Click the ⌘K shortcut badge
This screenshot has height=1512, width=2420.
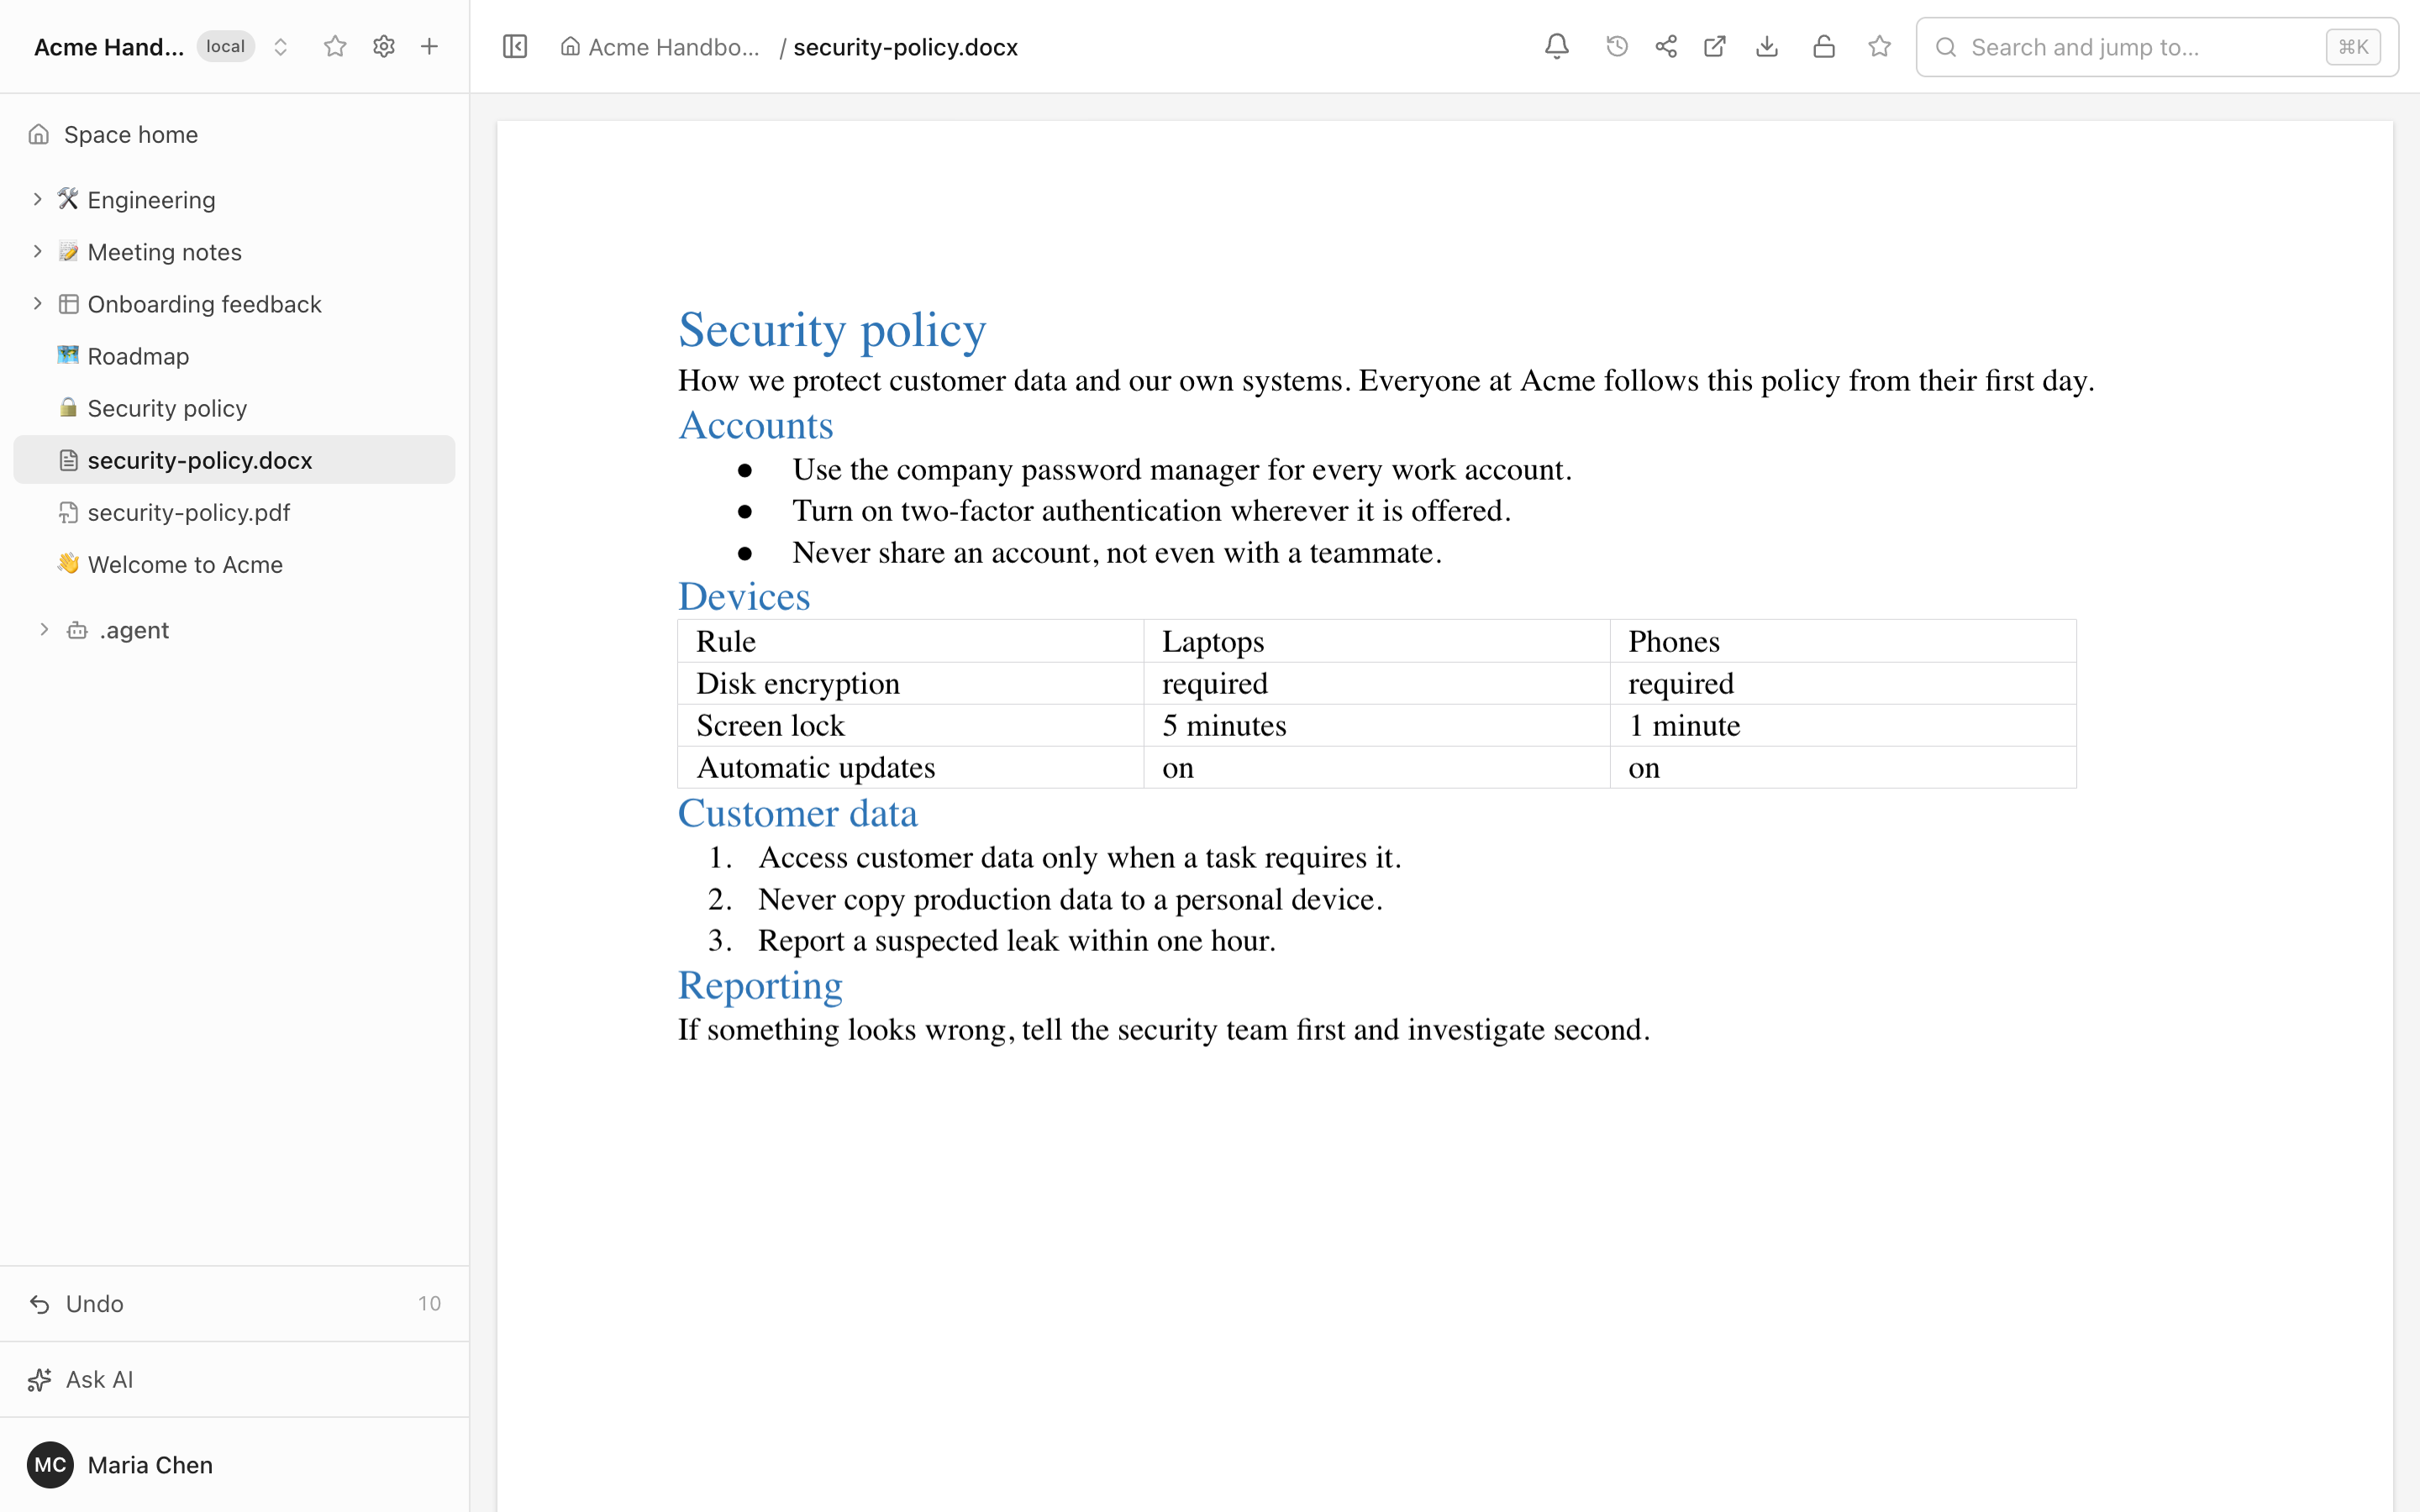(2353, 47)
